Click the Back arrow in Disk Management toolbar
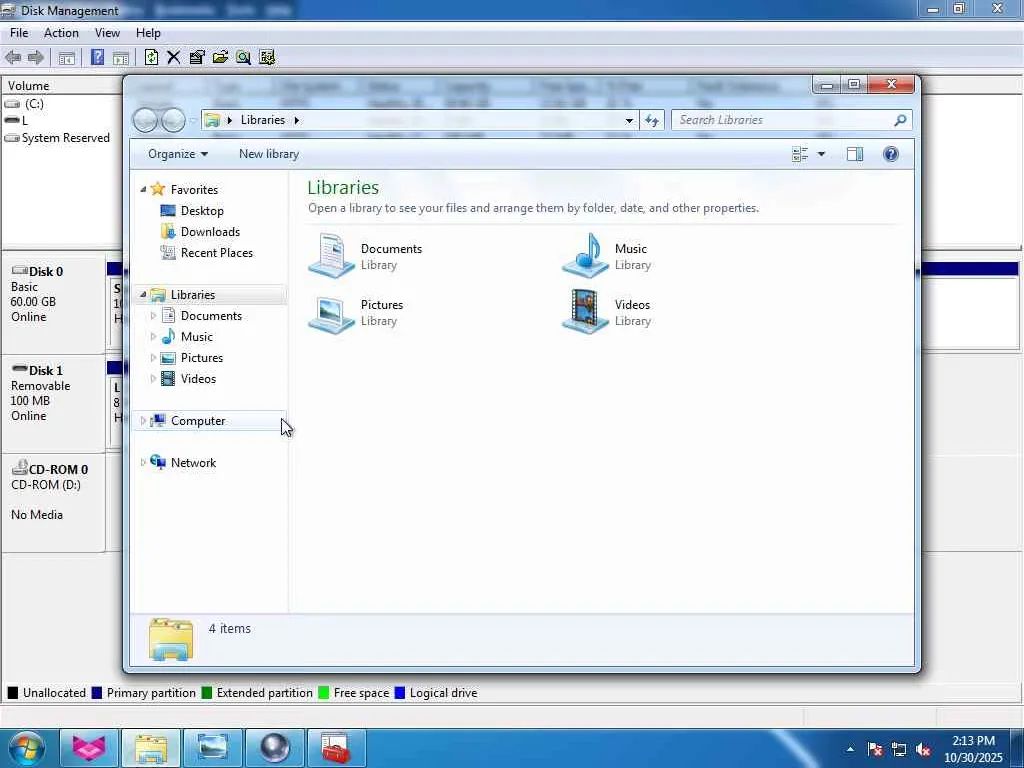Screen dimensions: 1024x768 13,57
